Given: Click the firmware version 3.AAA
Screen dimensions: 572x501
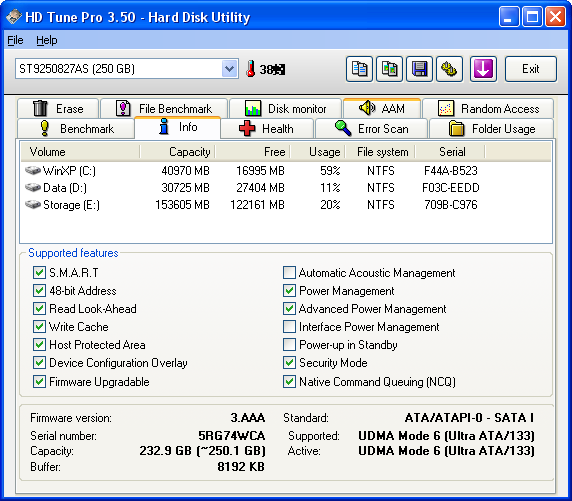Looking at the screenshot, I should pos(248,417).
